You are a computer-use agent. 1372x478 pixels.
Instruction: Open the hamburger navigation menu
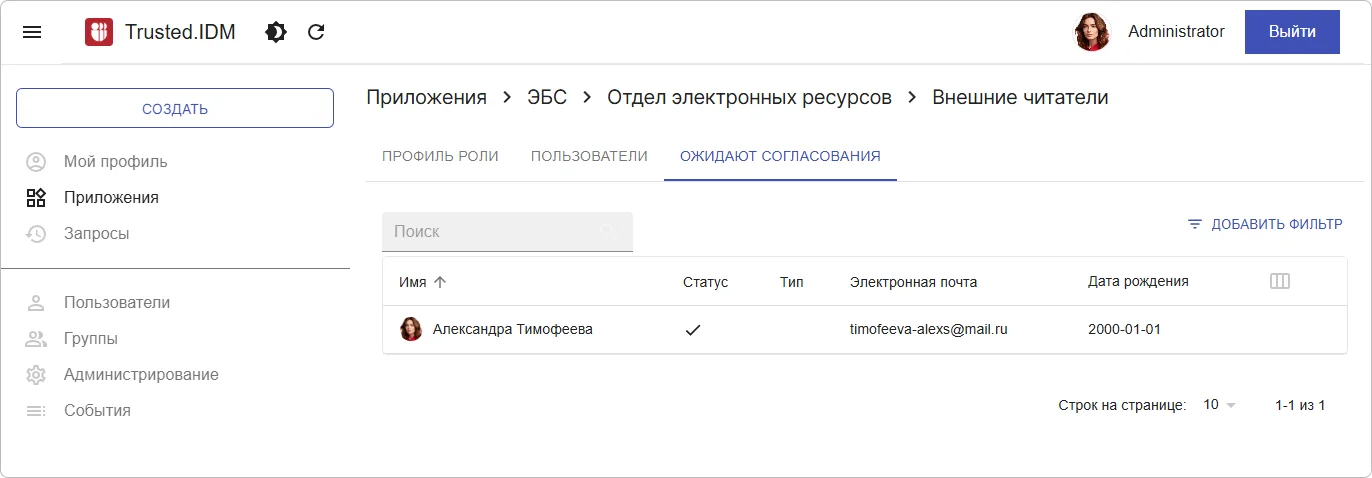[32, 32]
